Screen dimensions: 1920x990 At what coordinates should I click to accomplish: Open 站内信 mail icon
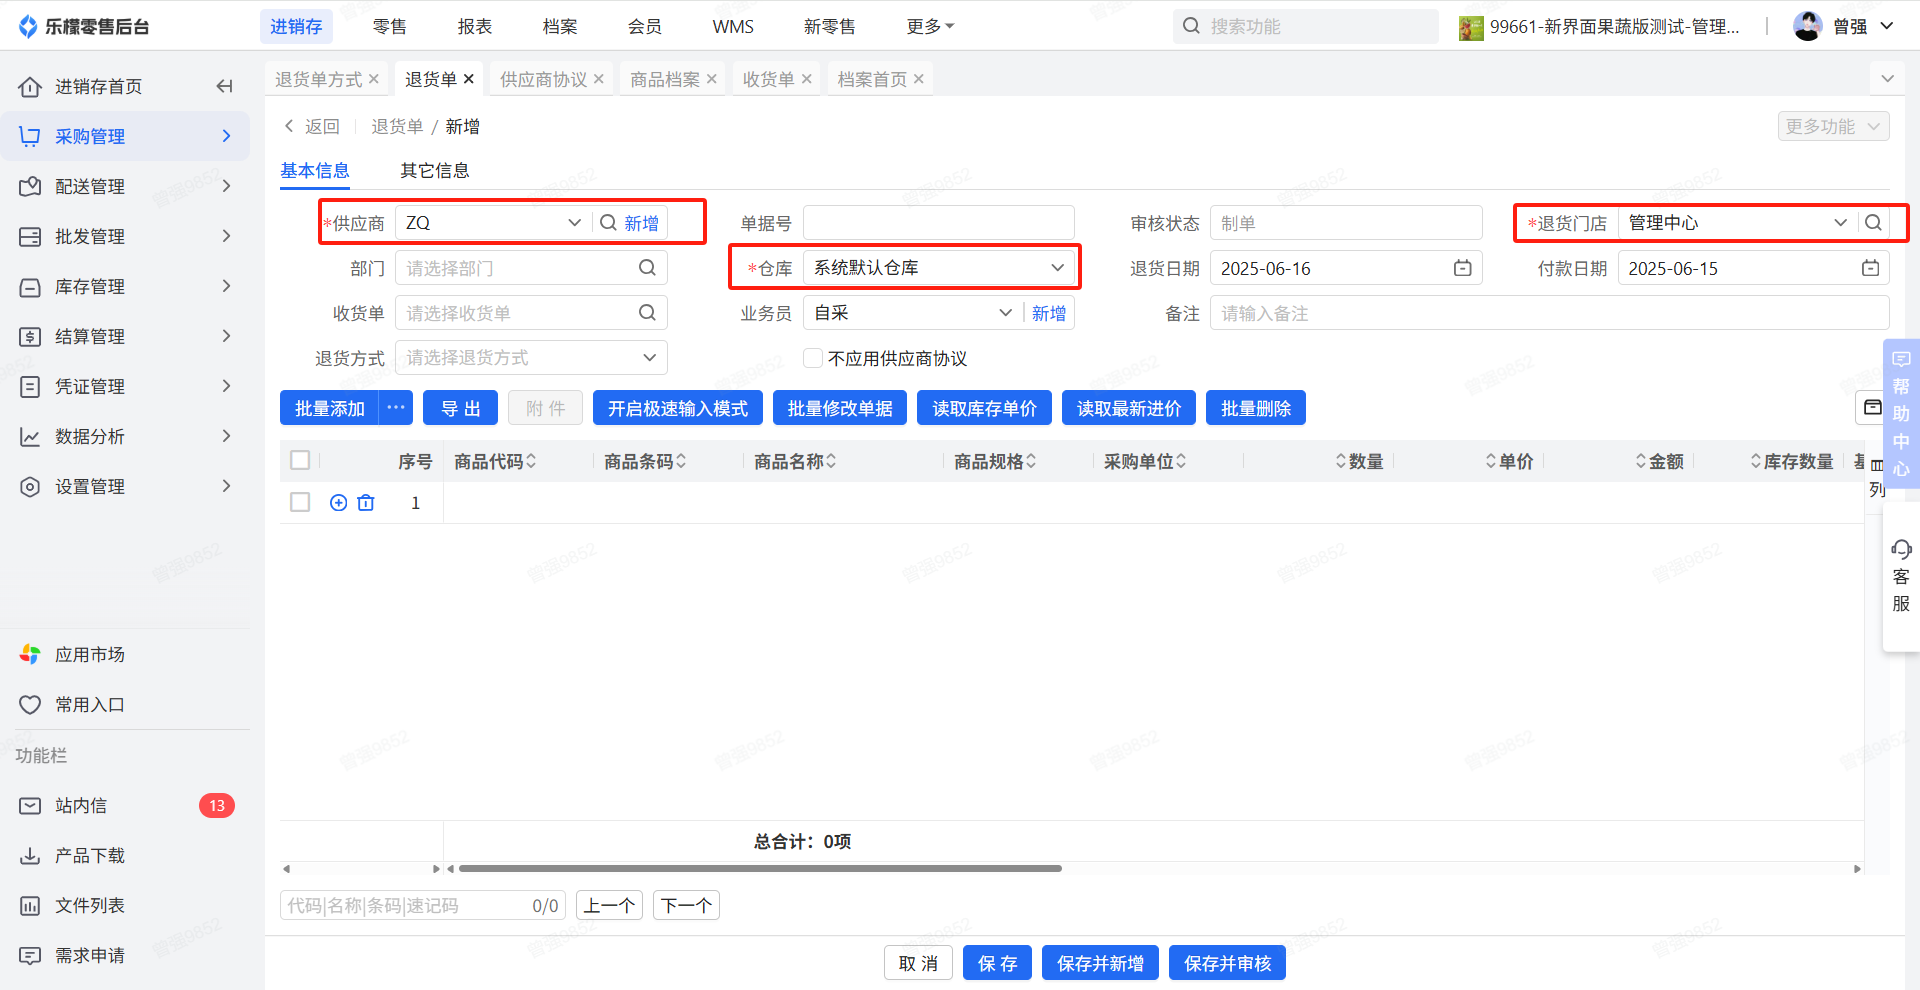(x=30, y=806)
